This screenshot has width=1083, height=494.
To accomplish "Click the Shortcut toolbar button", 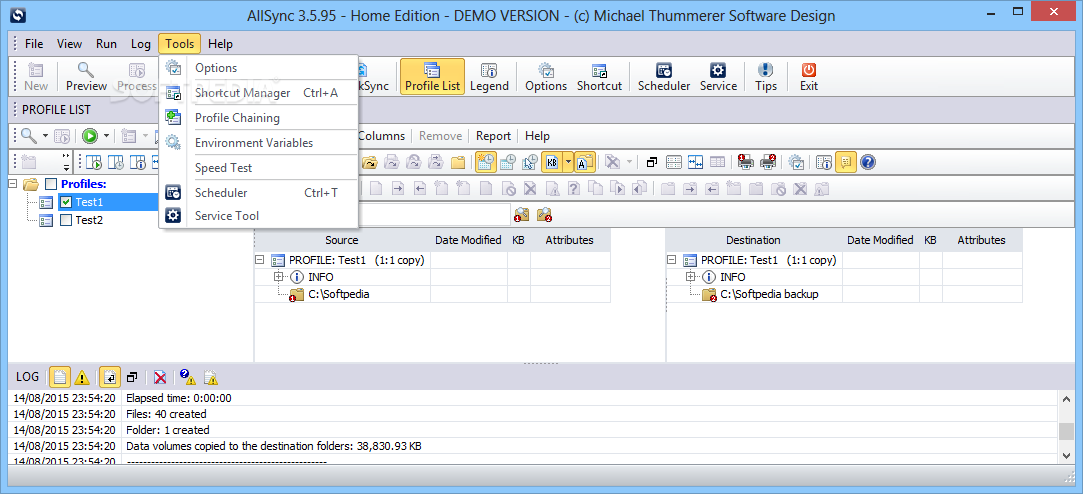I will click(600, 77).
